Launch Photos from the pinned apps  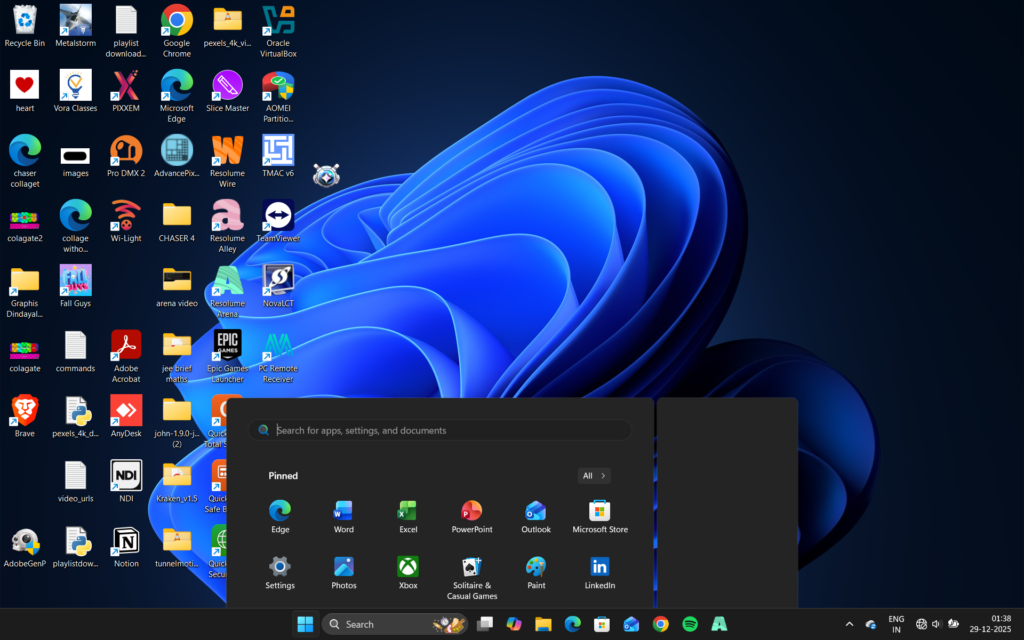point(344,573)
